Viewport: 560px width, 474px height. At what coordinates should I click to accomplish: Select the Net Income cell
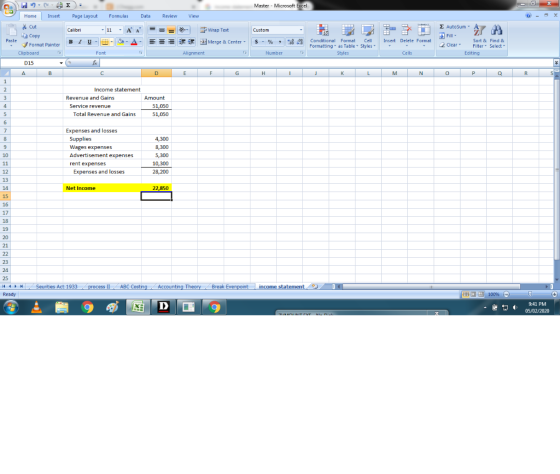coord(102,188)
